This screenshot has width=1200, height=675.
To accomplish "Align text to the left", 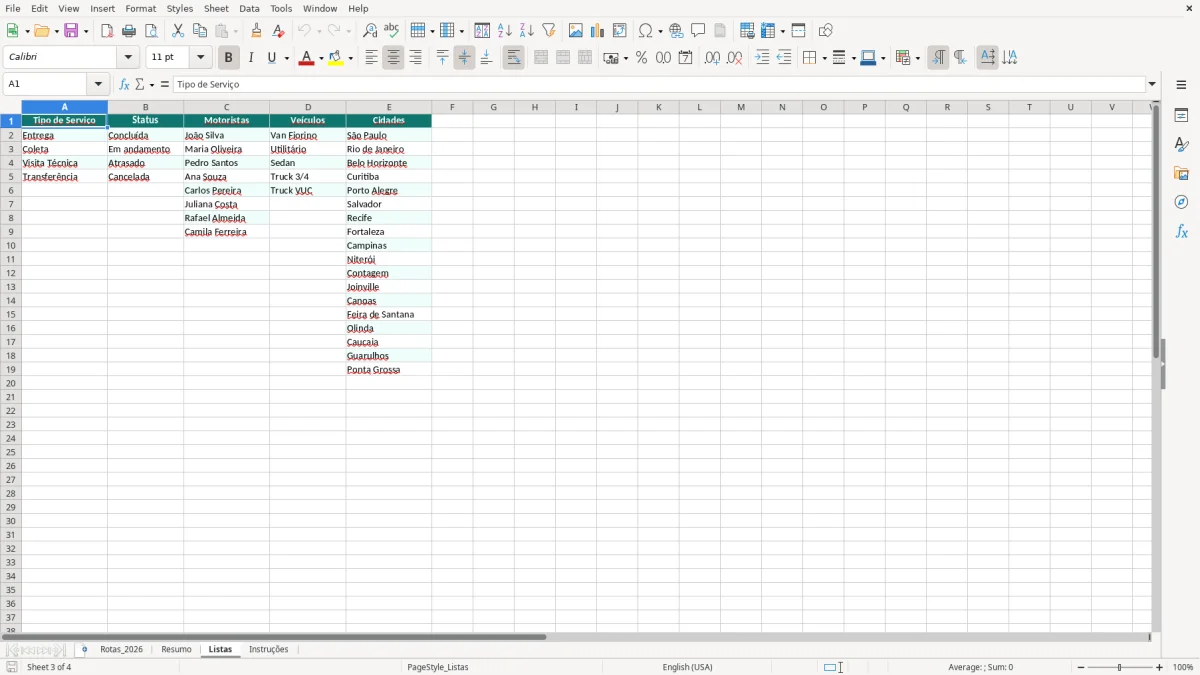I will pos(371,58).
